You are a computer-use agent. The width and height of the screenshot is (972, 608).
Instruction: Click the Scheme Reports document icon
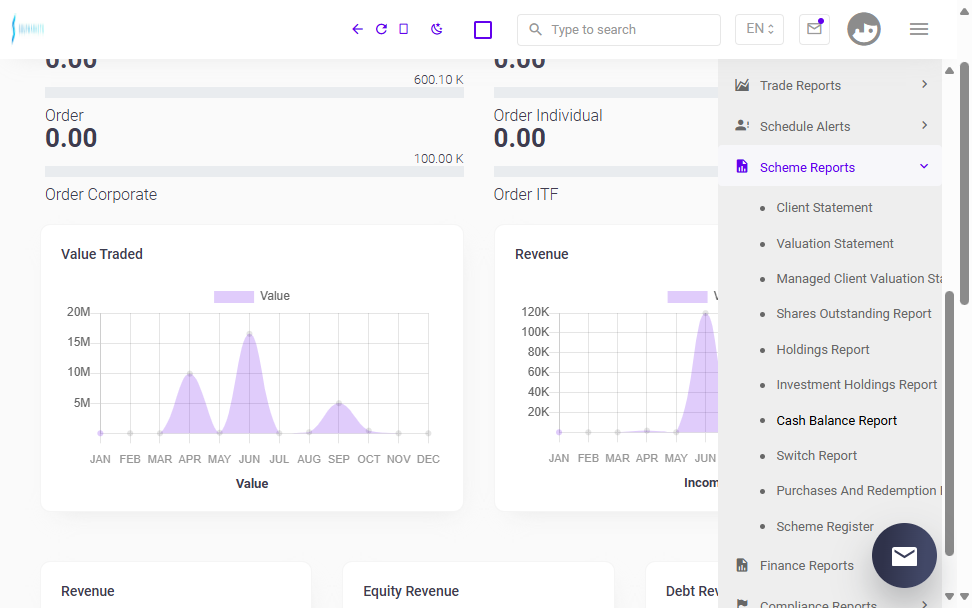pyautogui.click(x=742, y=166)
